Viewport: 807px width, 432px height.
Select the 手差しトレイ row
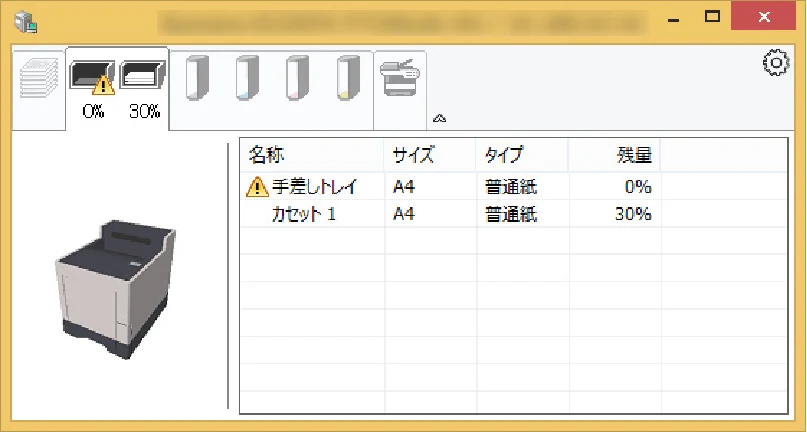(x=514, y=186)
